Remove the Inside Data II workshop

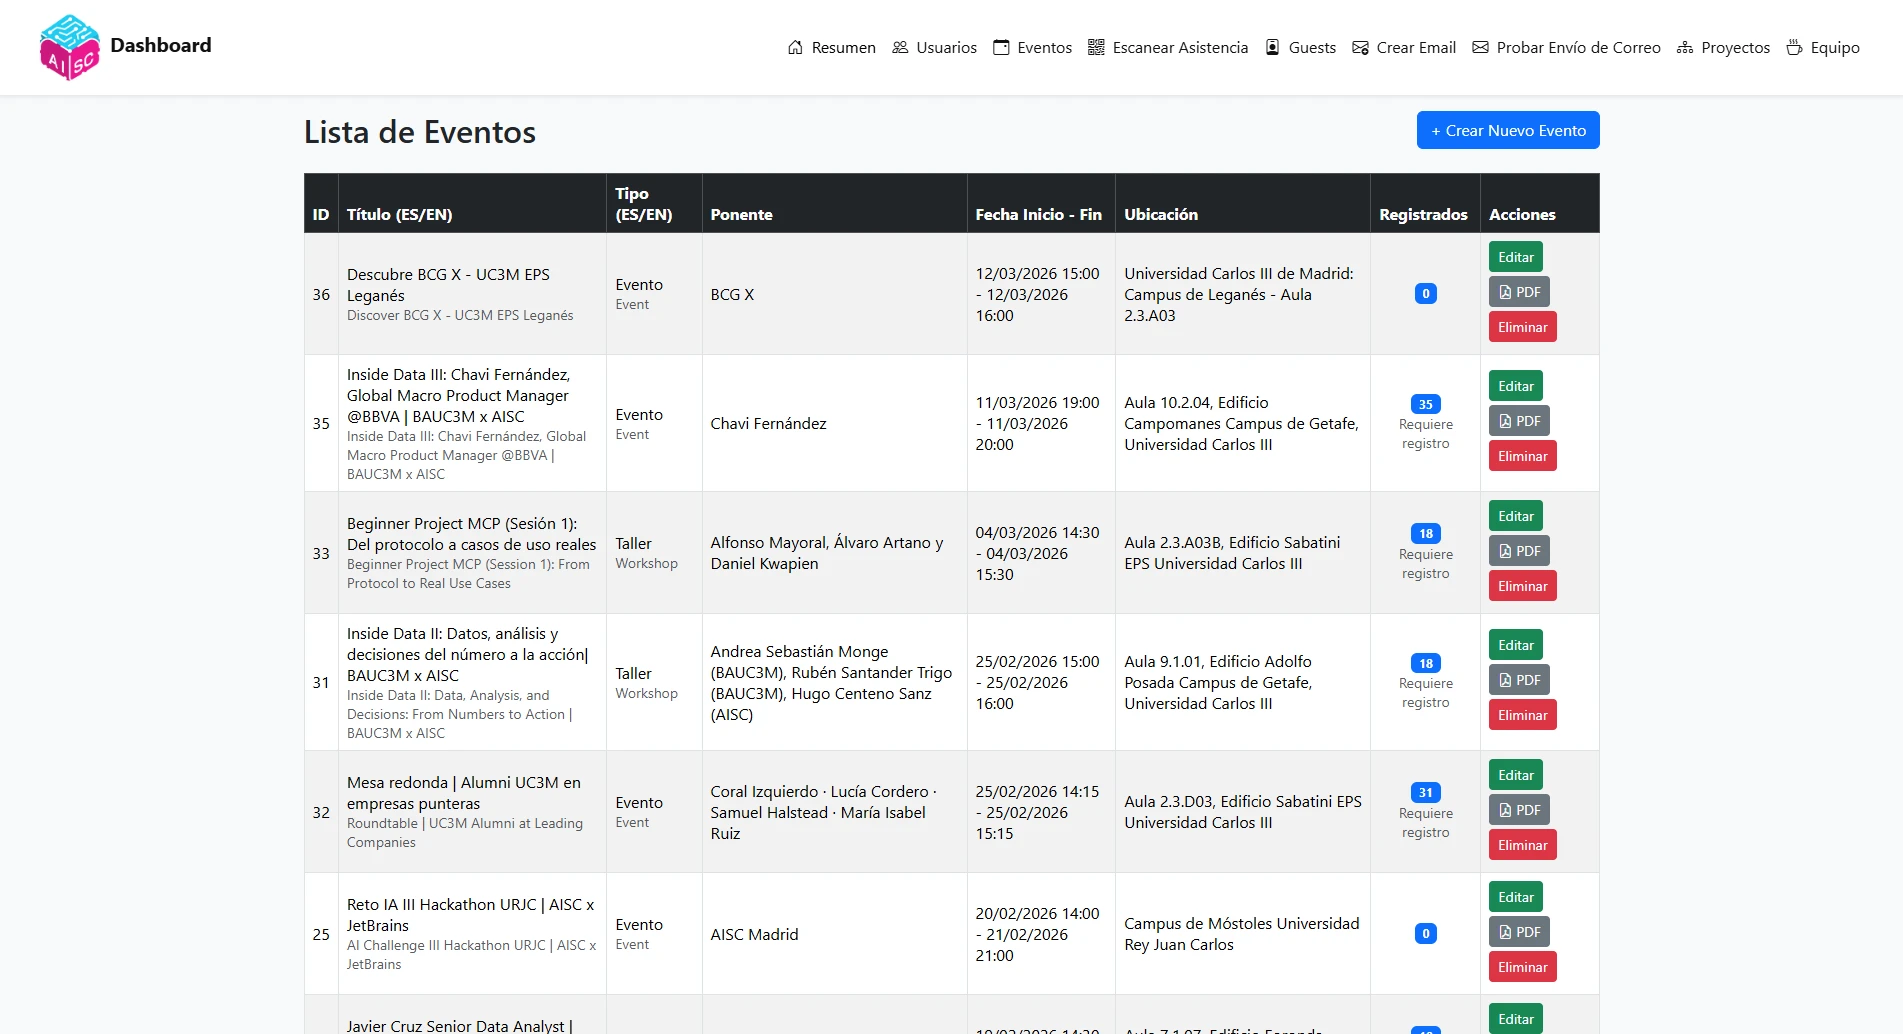point(1523,715)
